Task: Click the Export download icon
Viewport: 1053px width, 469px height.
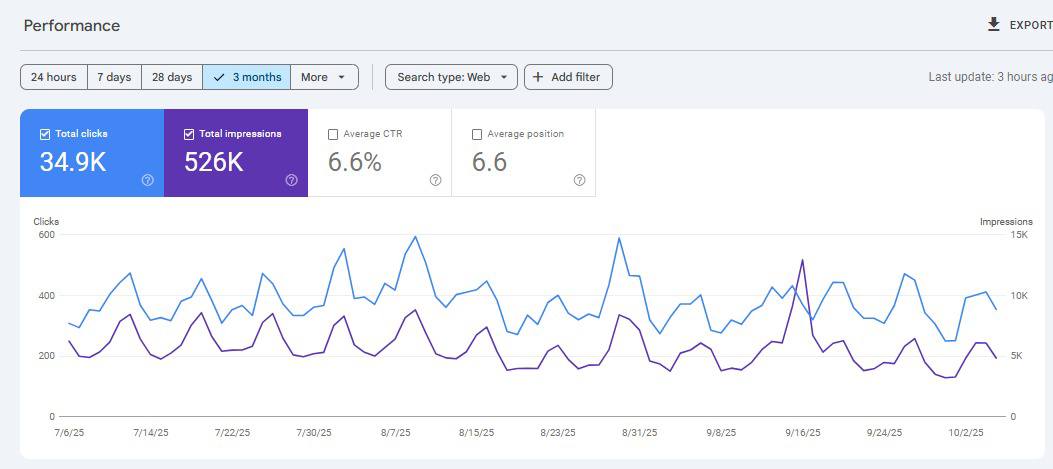Action: (x=993, y=25)
